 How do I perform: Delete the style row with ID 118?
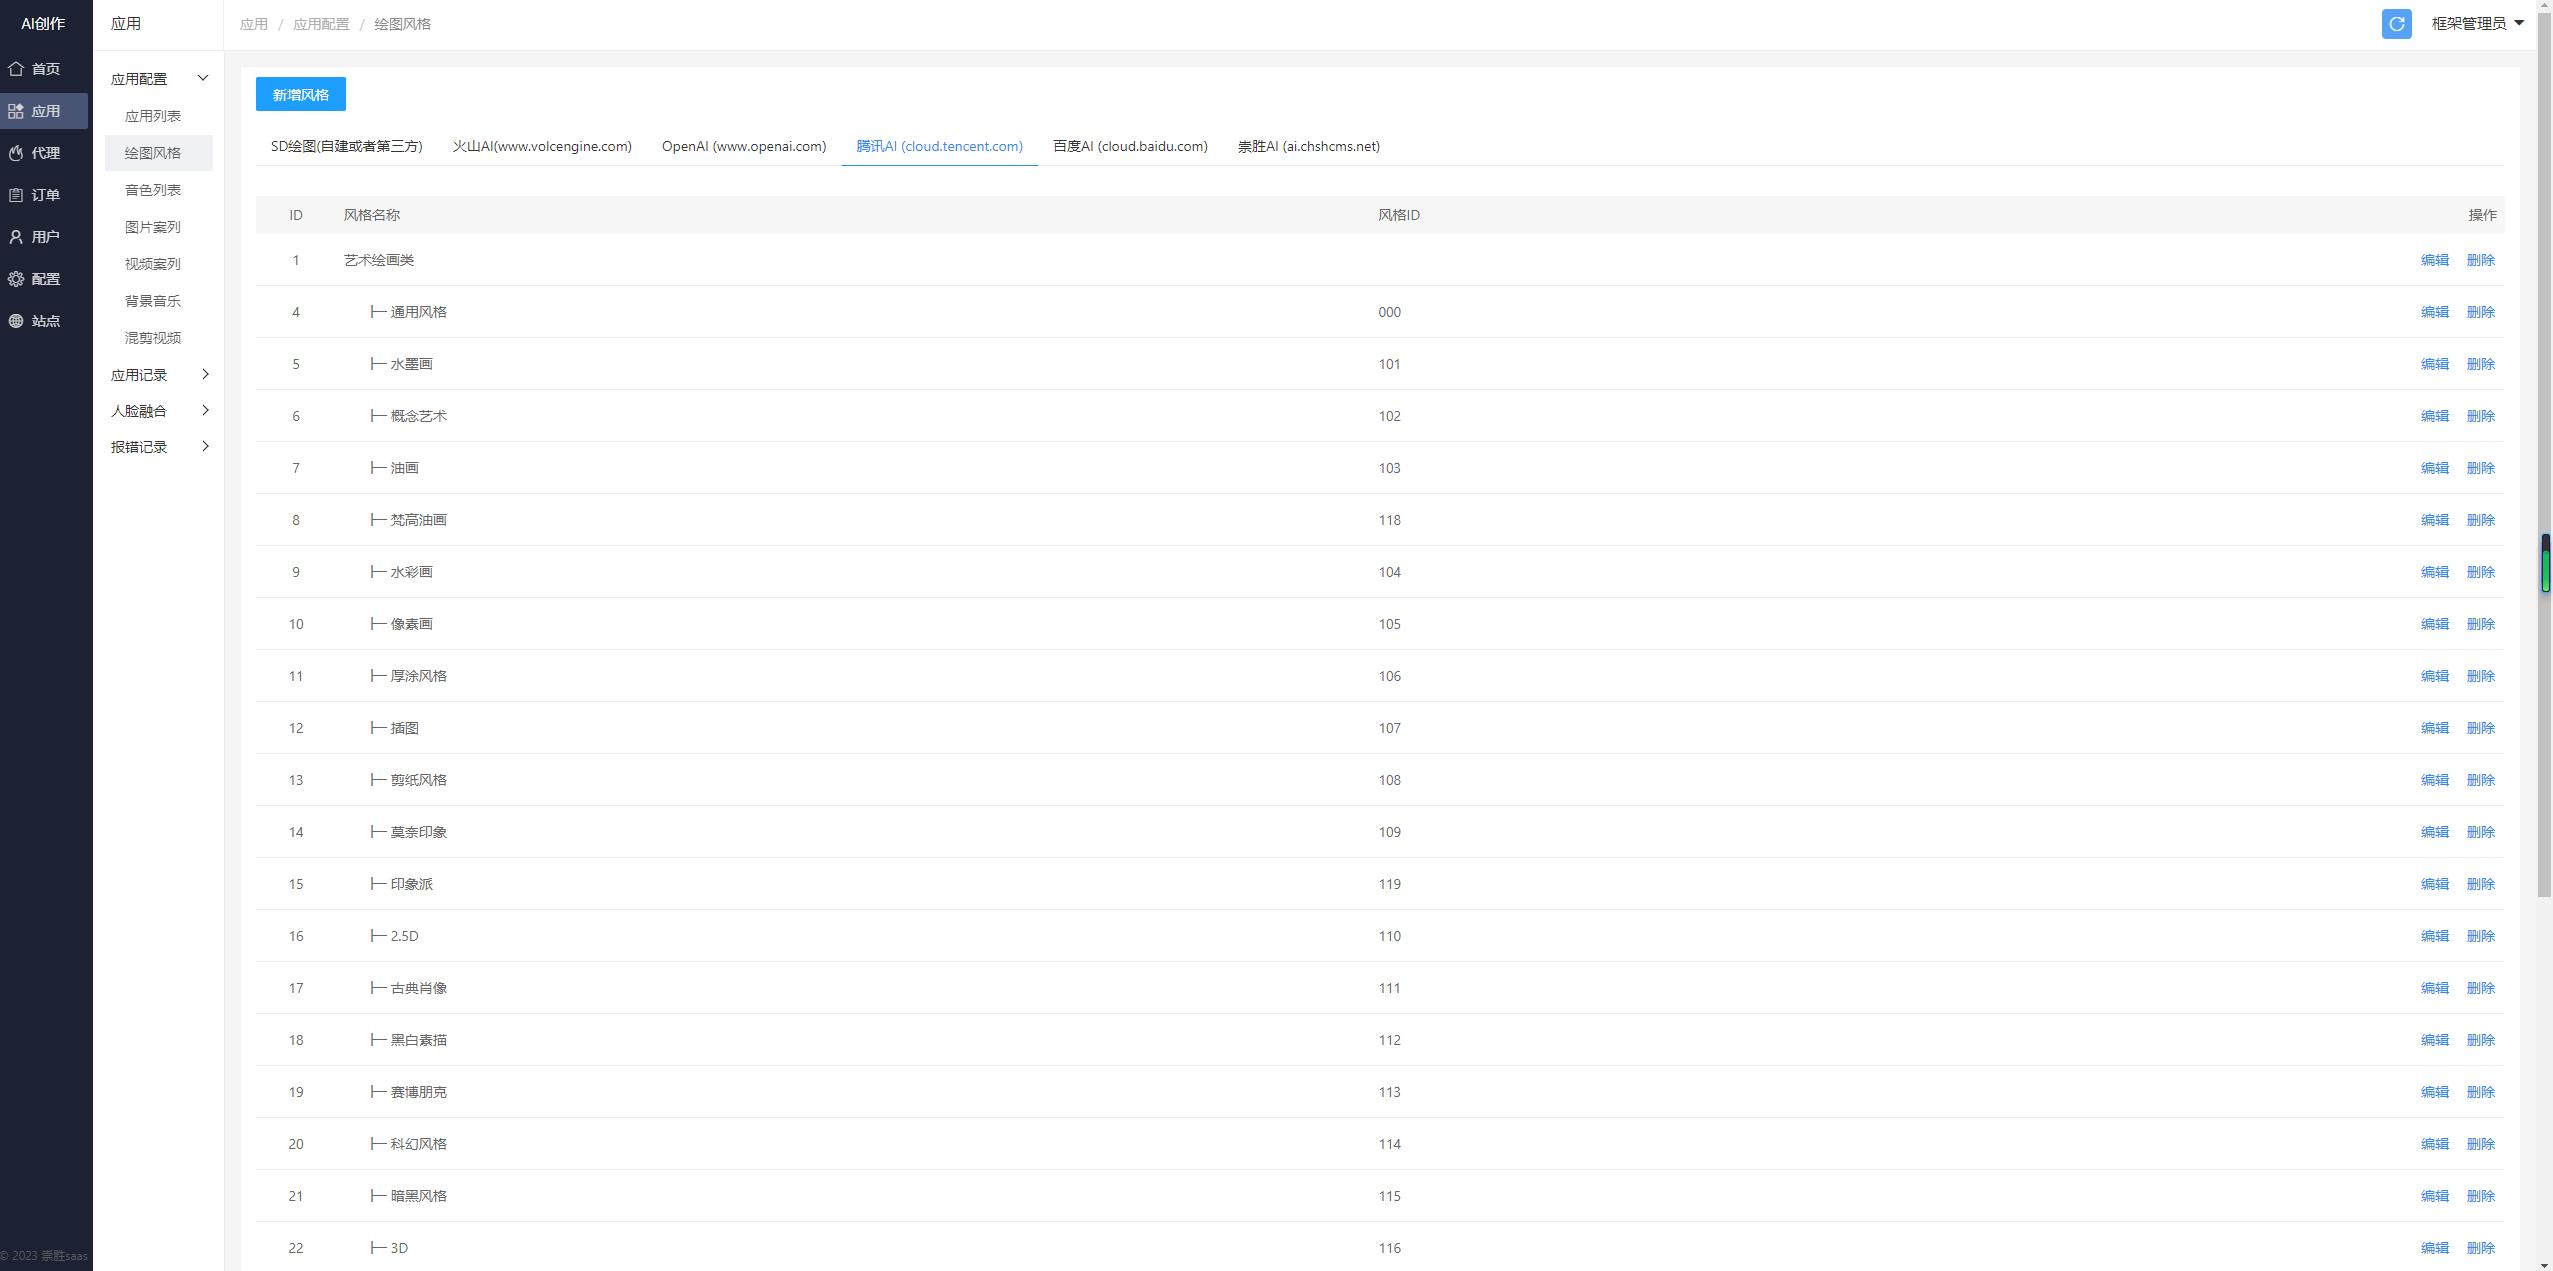coord(2480,520)
